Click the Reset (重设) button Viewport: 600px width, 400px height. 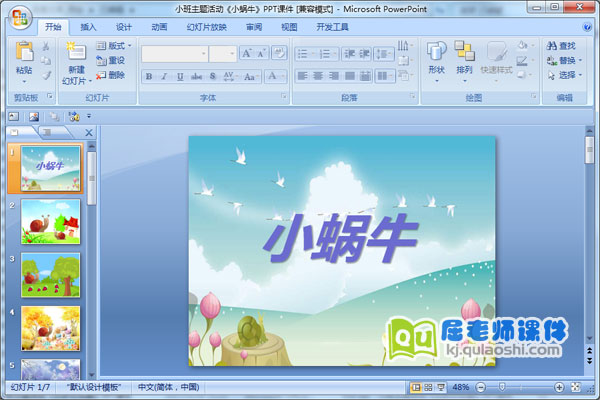pyautogui.click(x=111, y=60)
